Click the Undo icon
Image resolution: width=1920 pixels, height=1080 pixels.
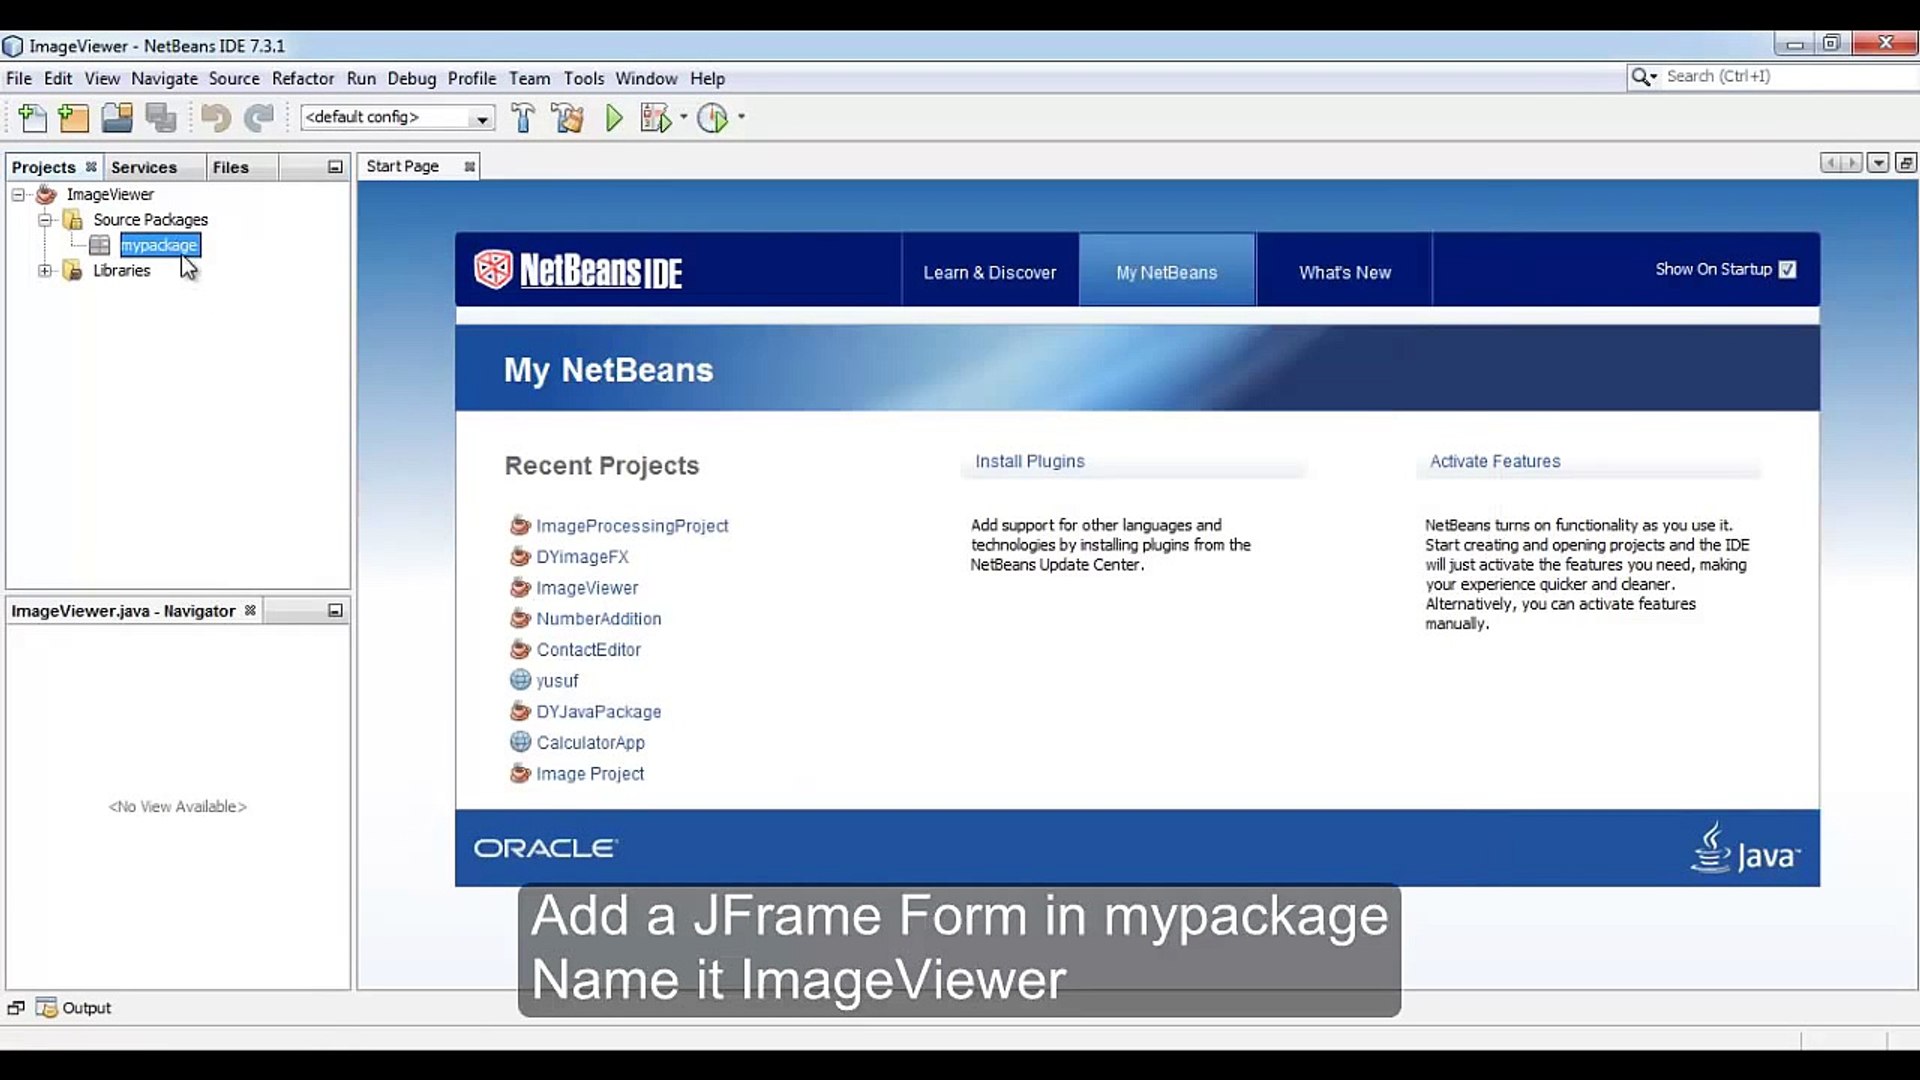pos(214,117)
